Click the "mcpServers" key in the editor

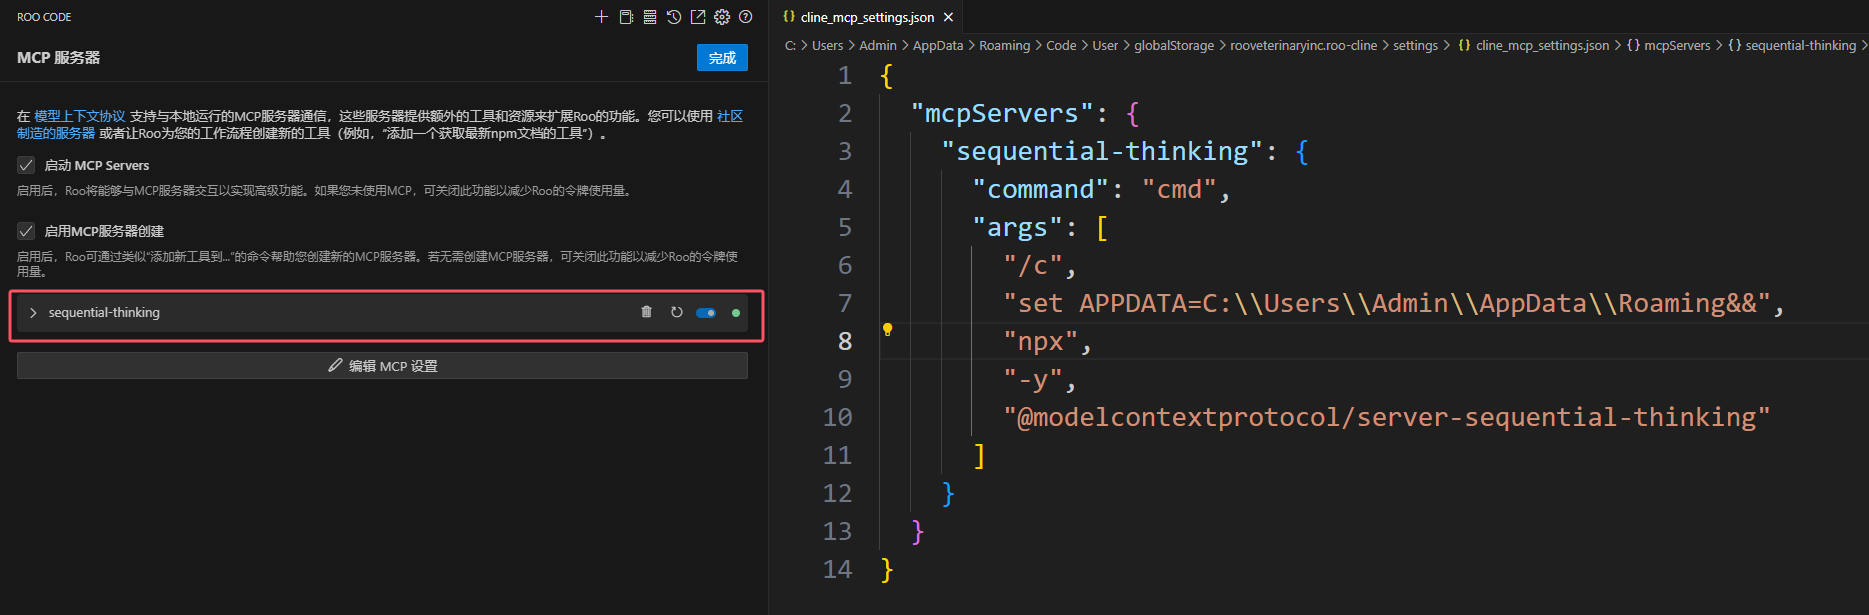pyautogui.click(x=1003, y=113)
